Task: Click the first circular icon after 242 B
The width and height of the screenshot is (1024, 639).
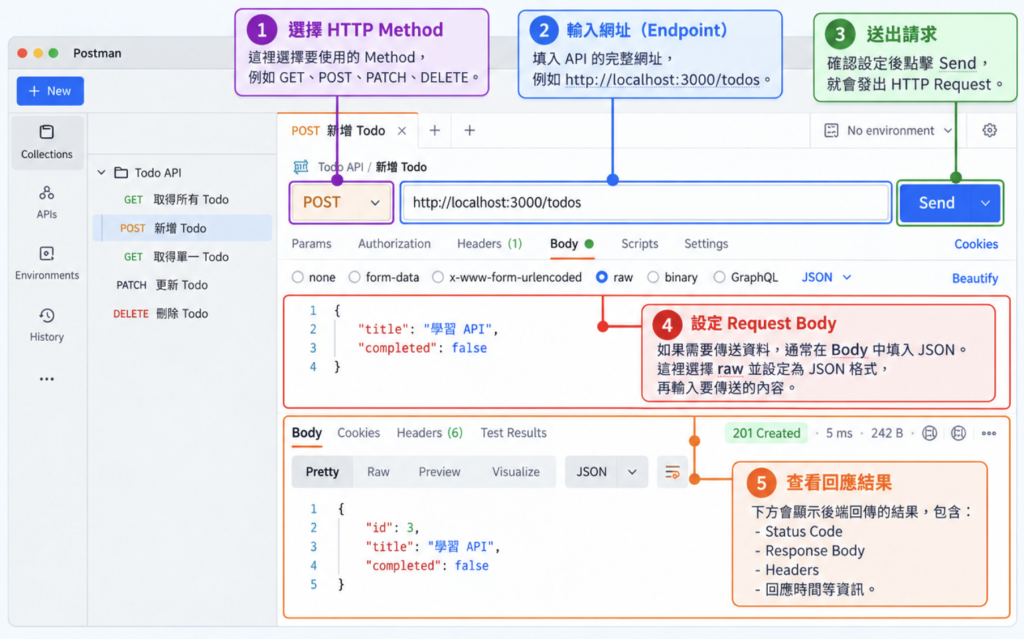Action: tap(929, 433)
